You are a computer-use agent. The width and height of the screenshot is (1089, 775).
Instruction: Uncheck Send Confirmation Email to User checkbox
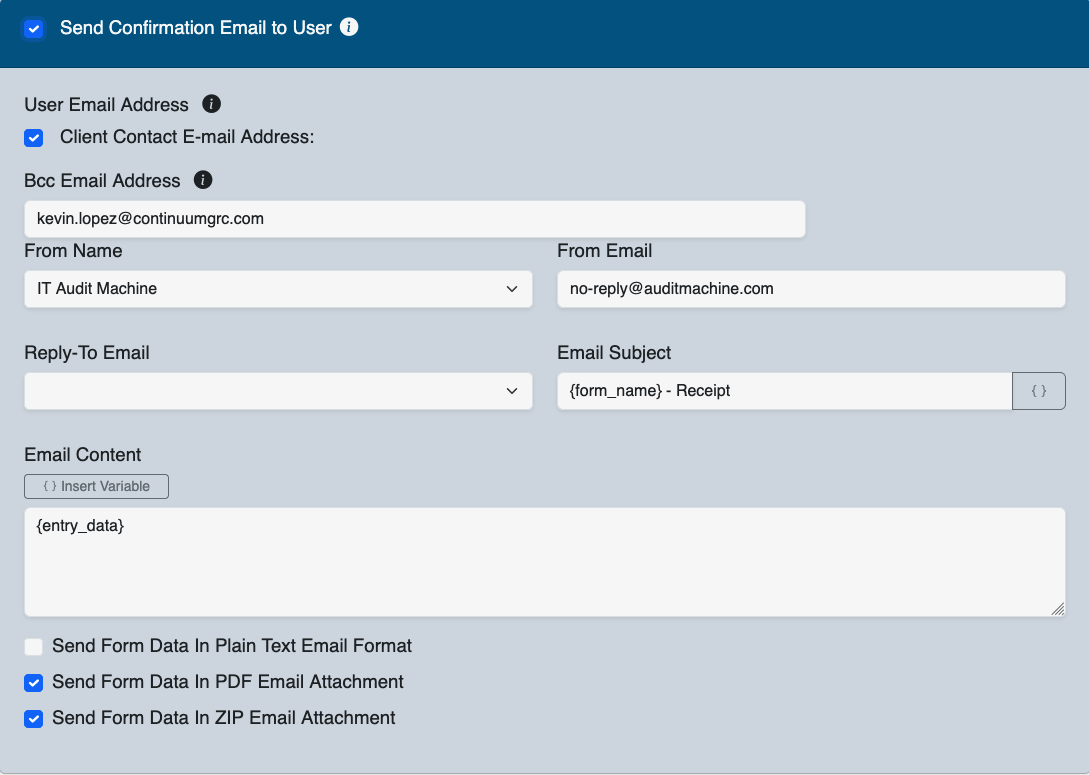point(34,29)
